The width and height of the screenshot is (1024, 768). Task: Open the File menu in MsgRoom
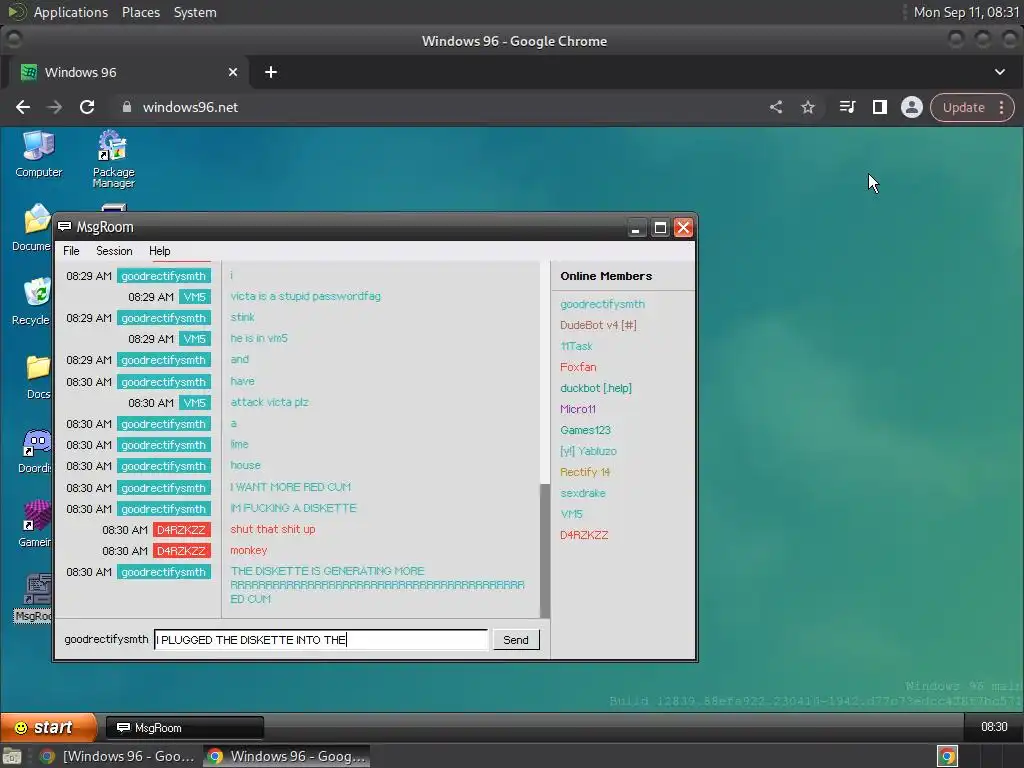[71, 251]
